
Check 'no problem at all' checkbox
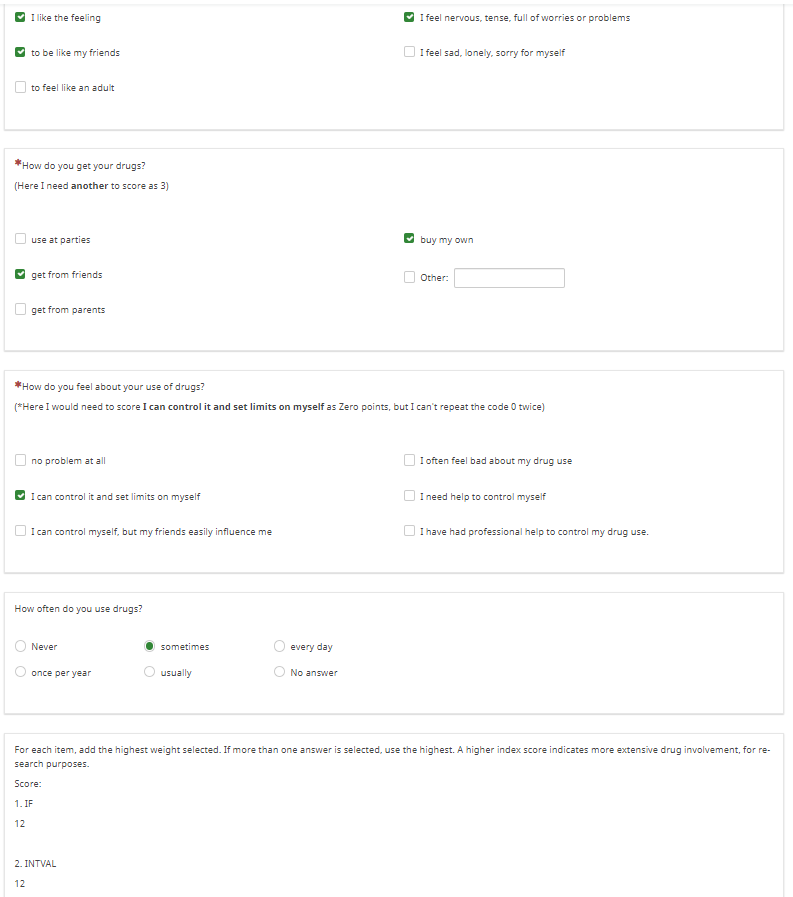tap(21, 461)
